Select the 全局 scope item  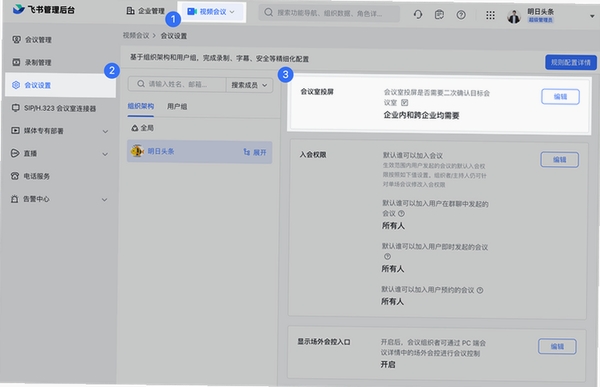pyautogui.click(x=142, y=128)
